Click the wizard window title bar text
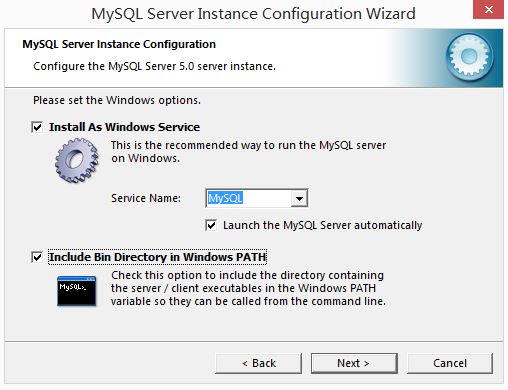 coord(253,14)
